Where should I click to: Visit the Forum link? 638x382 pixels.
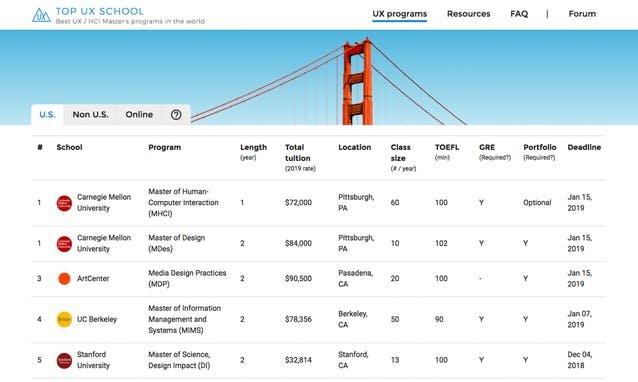tap(582, 14)
